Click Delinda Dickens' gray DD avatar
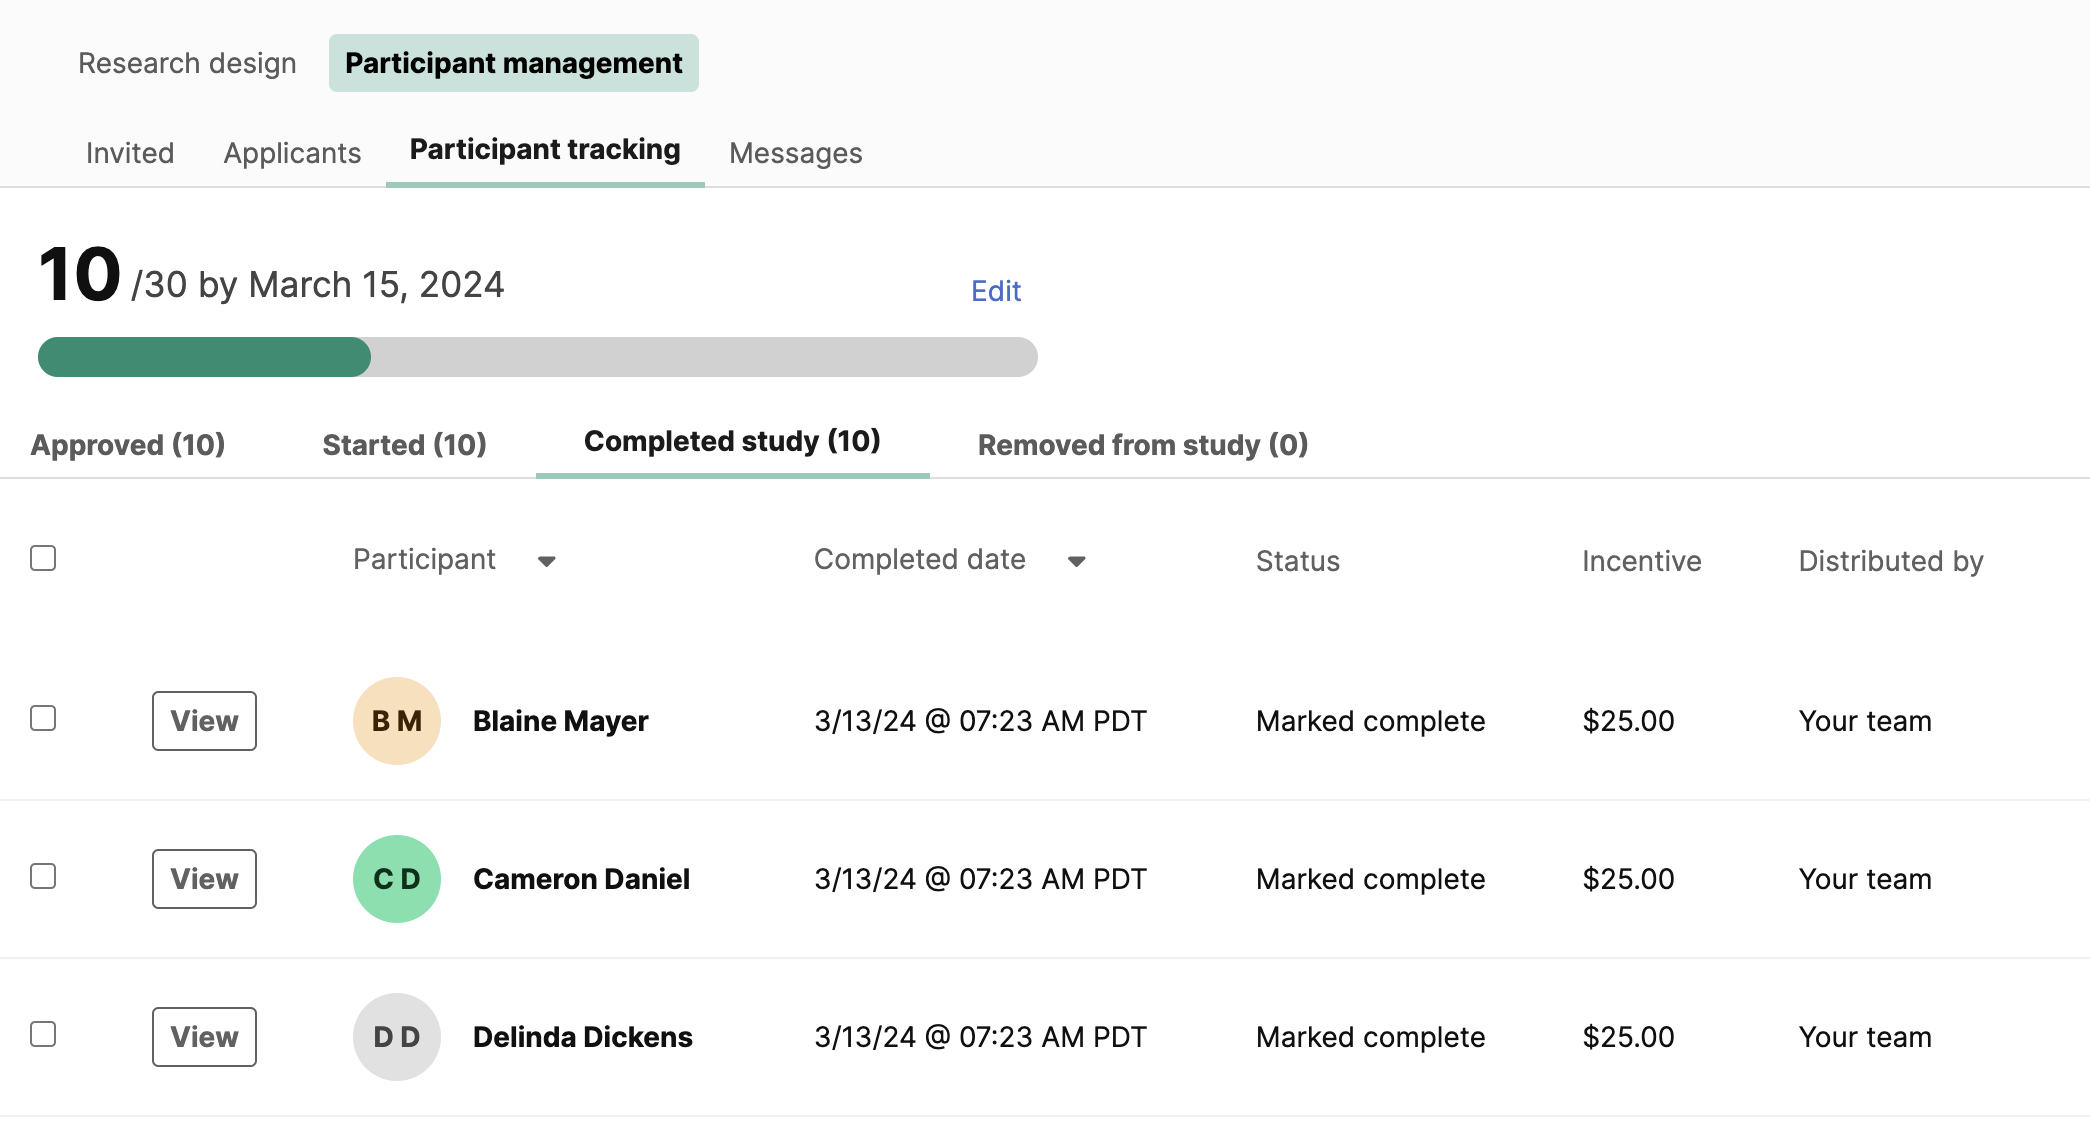The image size is (2090, 1130). point(397,1037)
